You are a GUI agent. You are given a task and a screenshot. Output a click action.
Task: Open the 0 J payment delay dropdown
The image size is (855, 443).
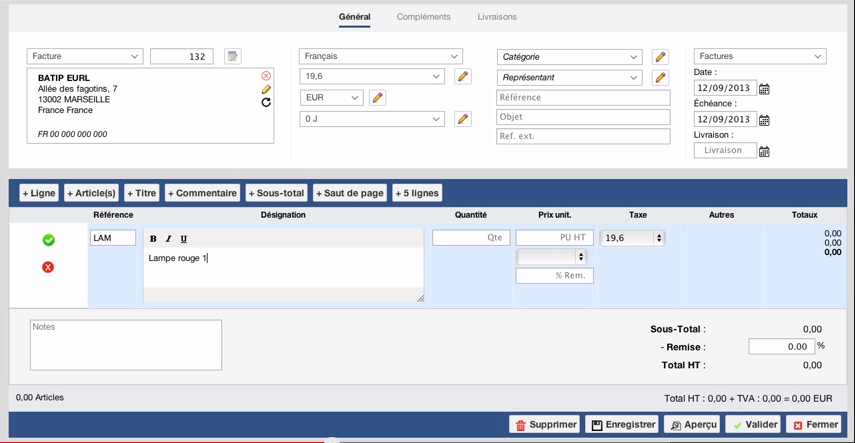[x=372, y=119]
